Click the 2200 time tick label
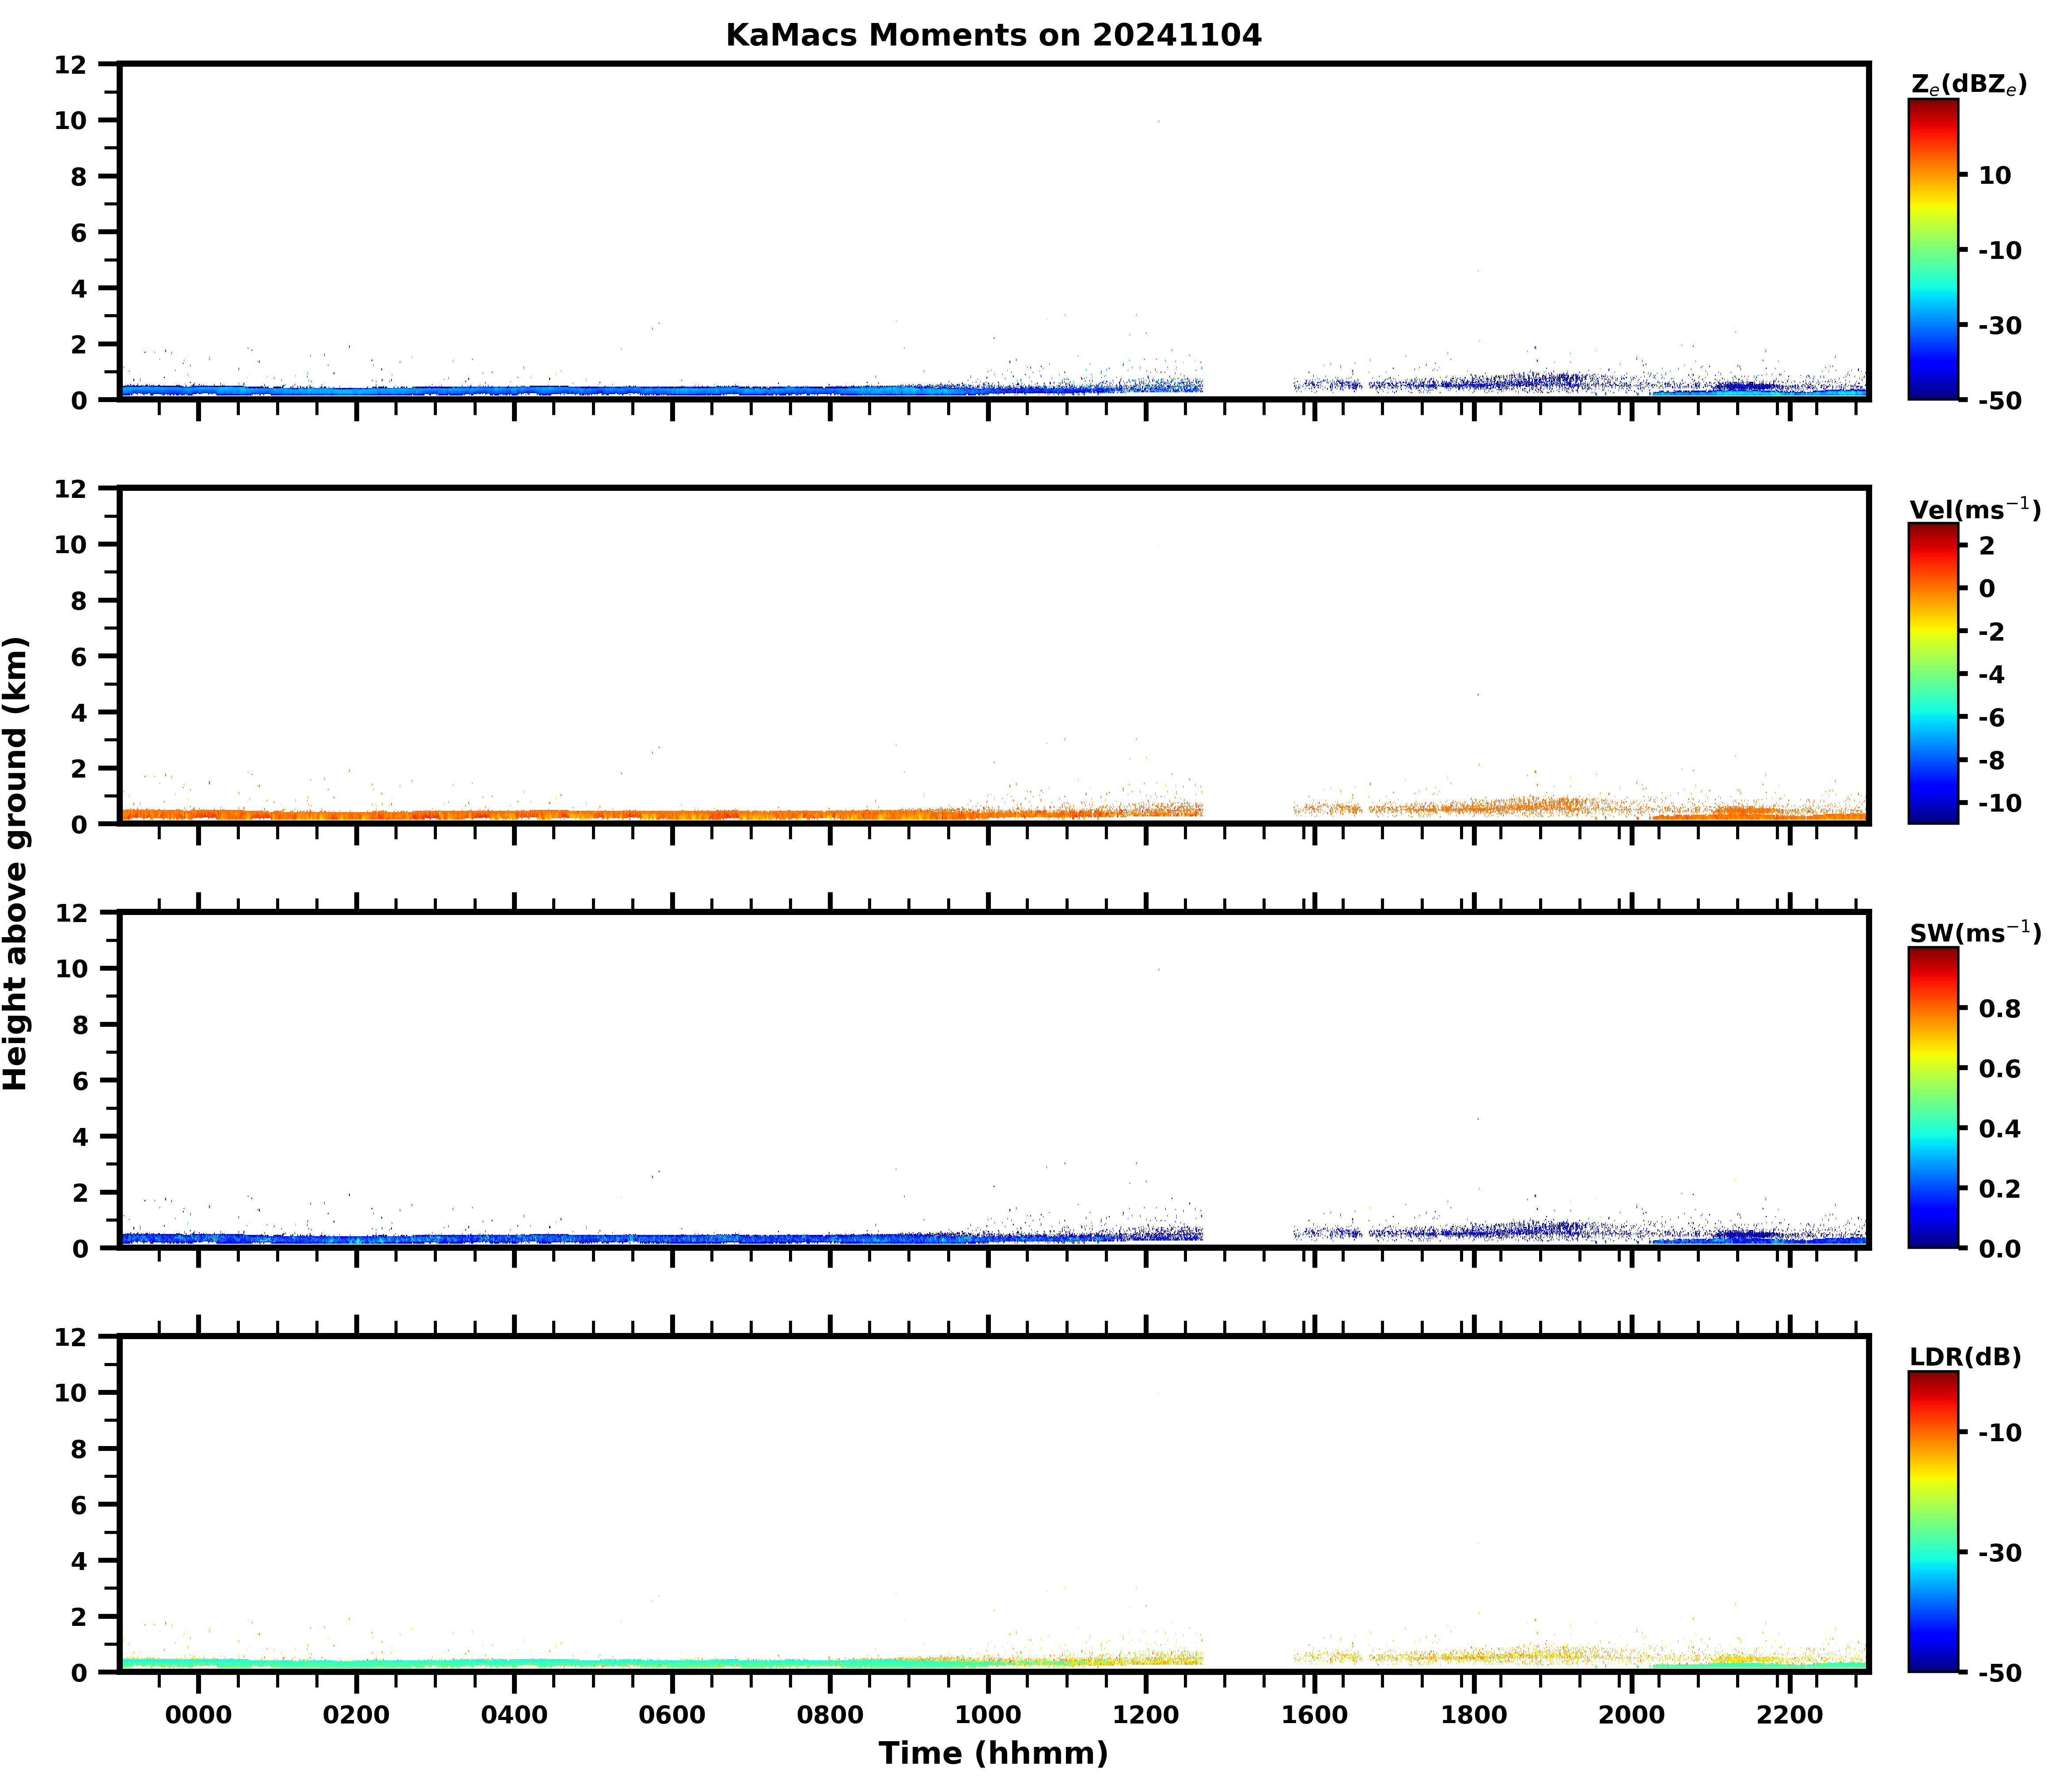Viewport: 2063px width, 1792px height. point(1789,1716)
